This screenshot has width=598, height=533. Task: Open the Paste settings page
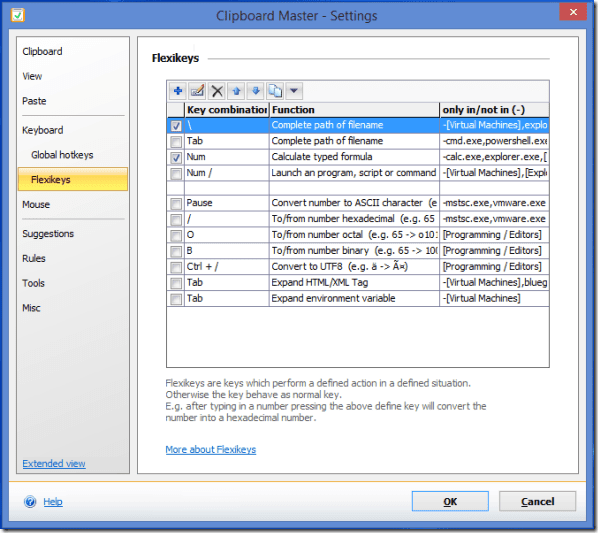[x=34, y=101]
